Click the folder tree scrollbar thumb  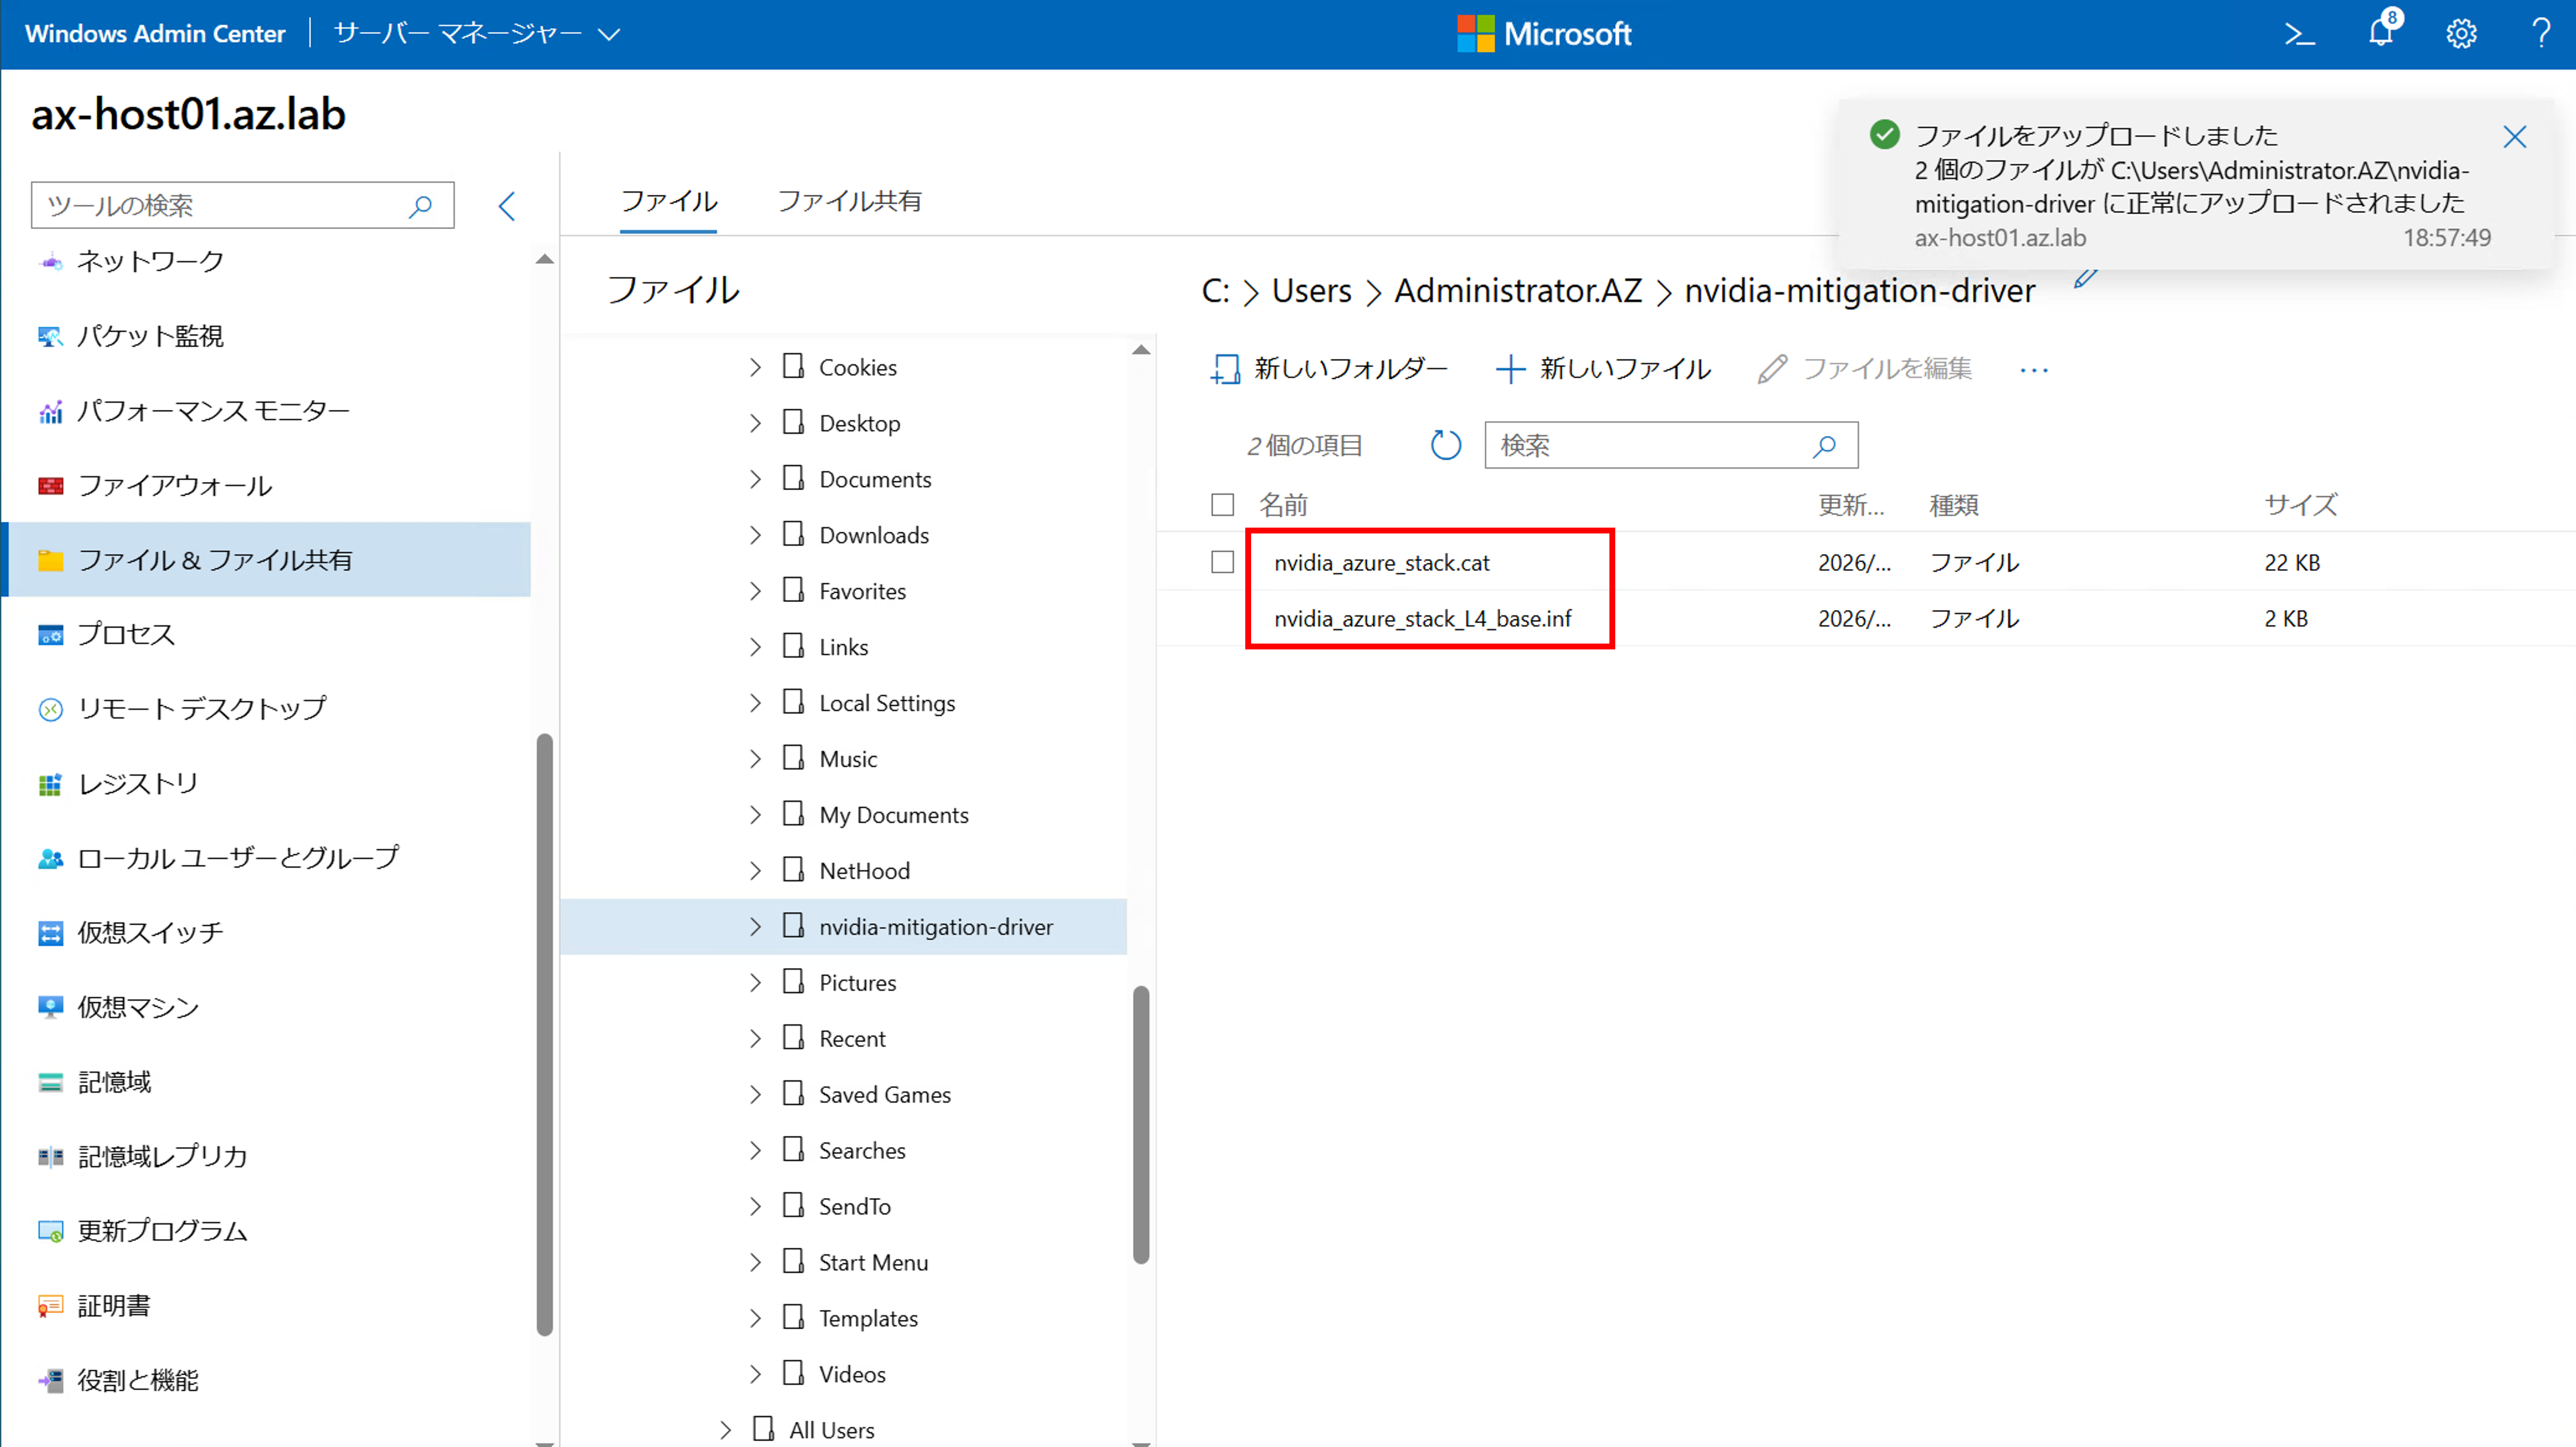click(1141, 1125)
